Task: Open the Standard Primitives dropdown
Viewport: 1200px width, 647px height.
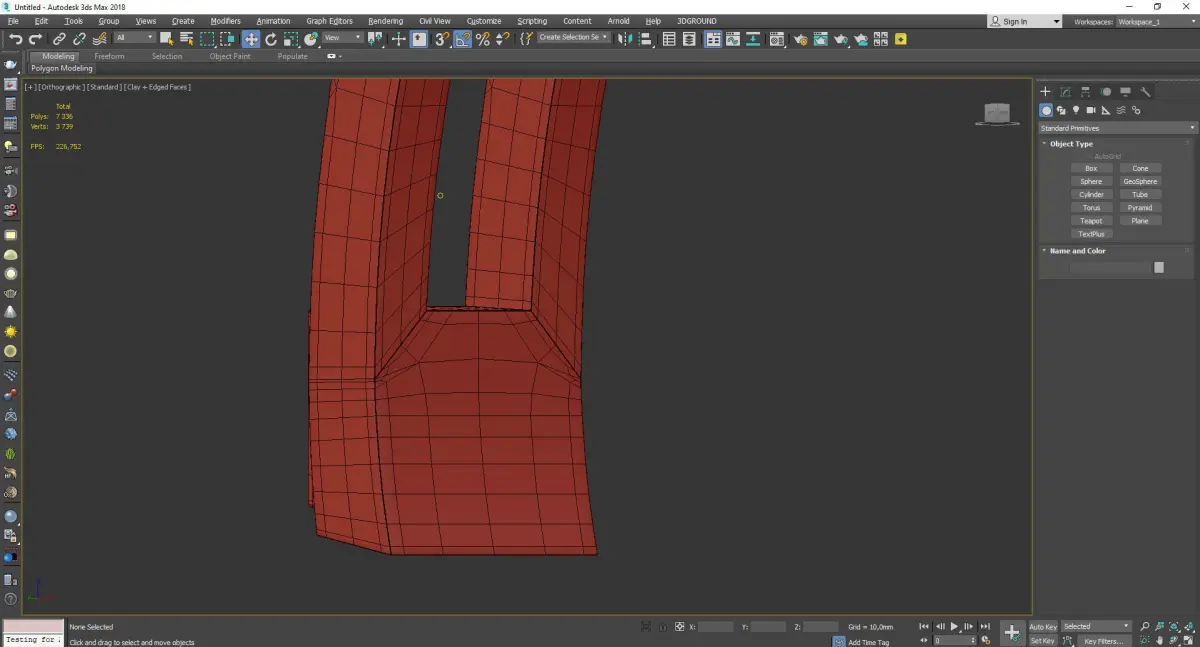Action: pyautogui.click(x=1117, y=128)
